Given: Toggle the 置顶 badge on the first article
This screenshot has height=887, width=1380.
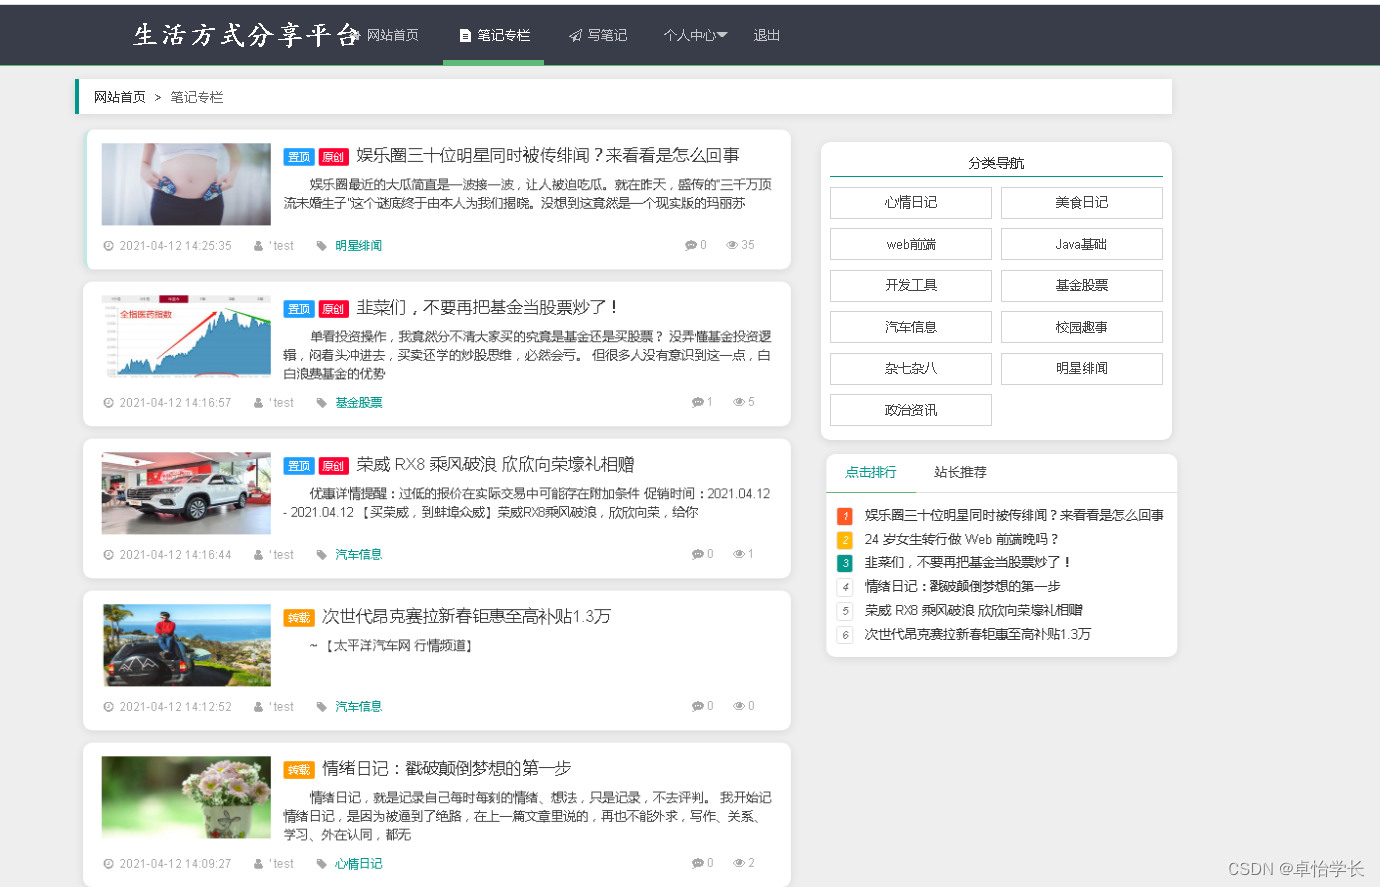Looking at the screenshot, I should pyautogui.click(x=298, y=156).
